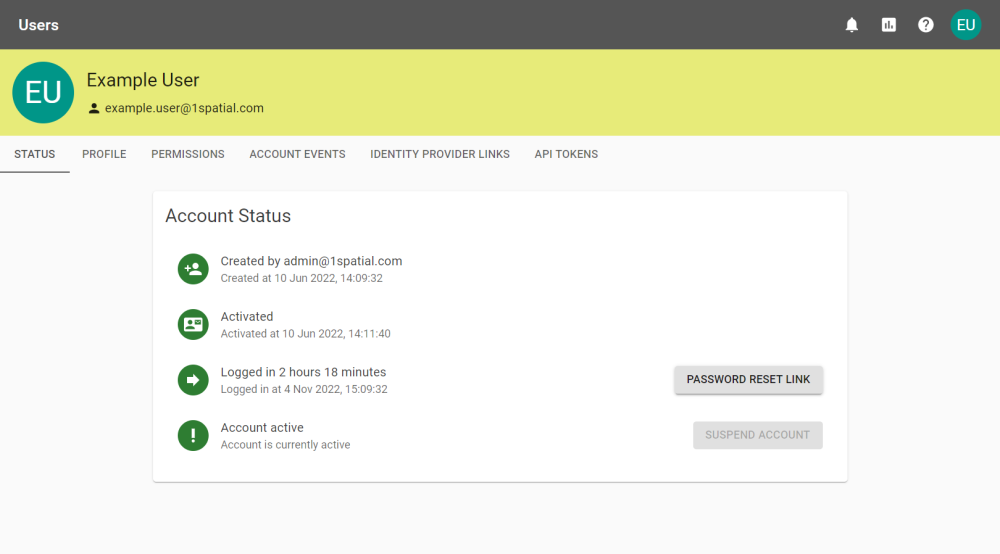Click 'Logged in 2 hours 18 minutes' text
The width and height of the screenshot is (1000, 554).
point(303,372)
